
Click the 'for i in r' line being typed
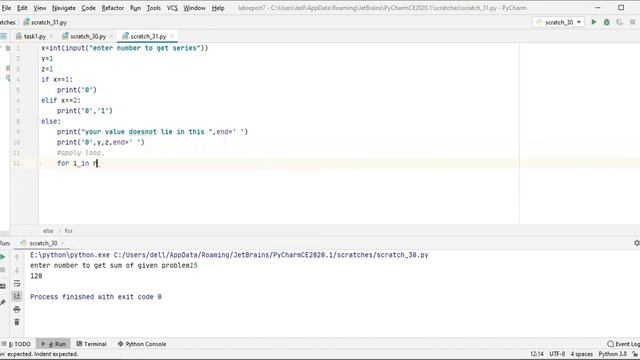pyautogui.click(x=78, y=163)
